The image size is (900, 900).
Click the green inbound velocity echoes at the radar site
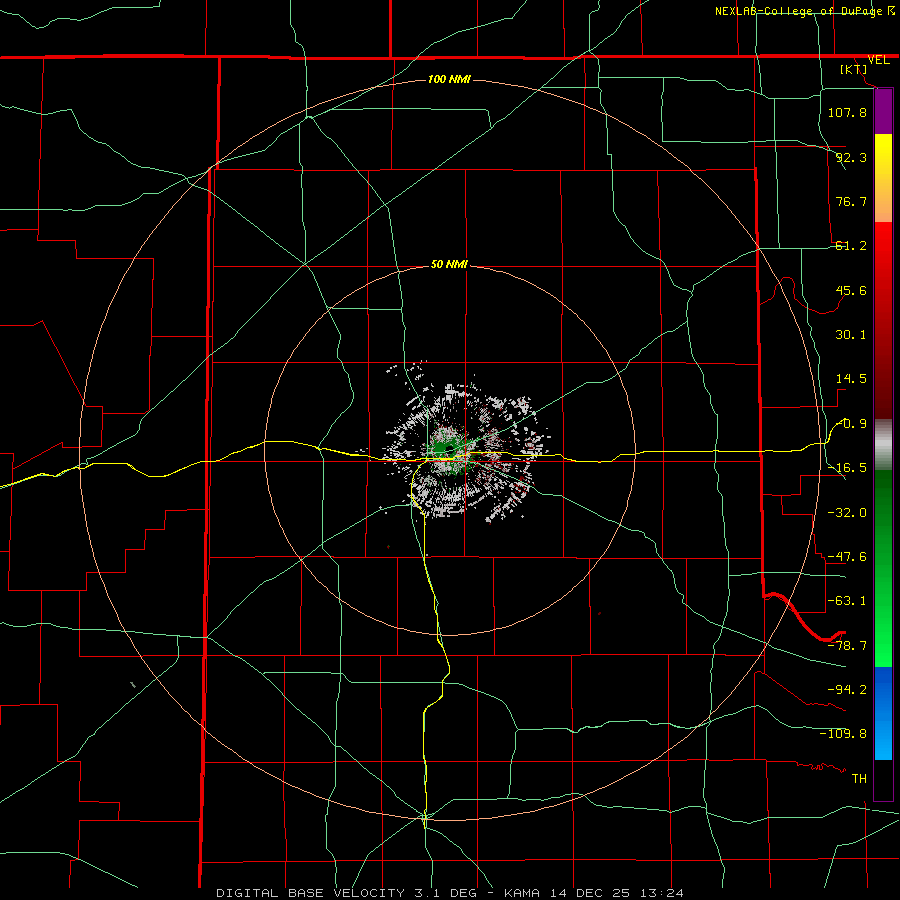coord(443,447)
